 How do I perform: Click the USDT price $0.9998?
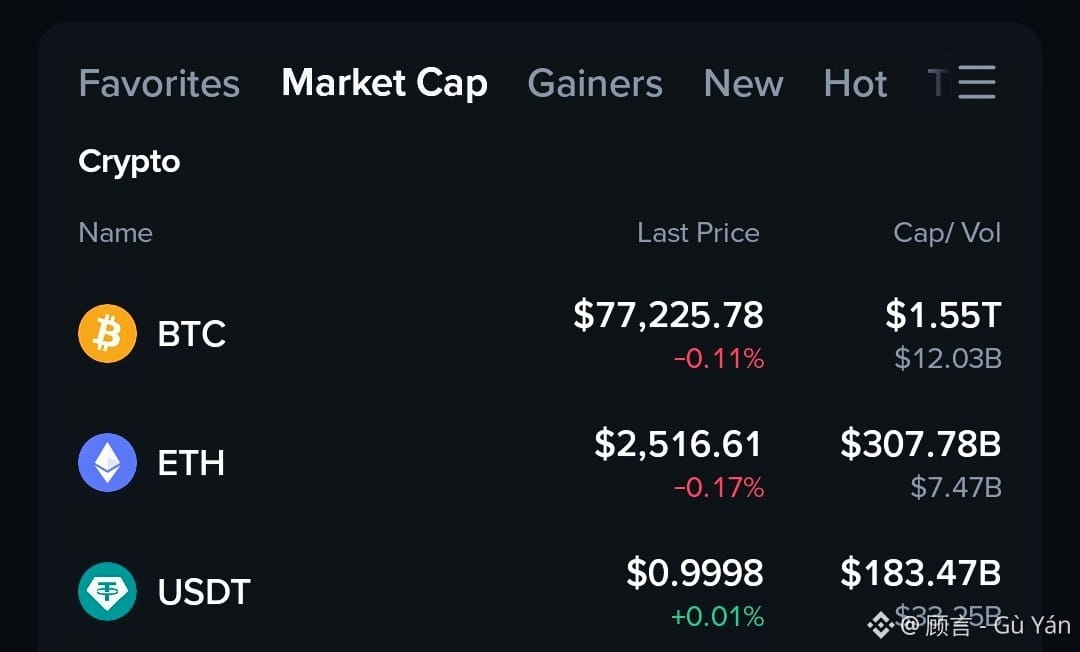click(694, 572)
